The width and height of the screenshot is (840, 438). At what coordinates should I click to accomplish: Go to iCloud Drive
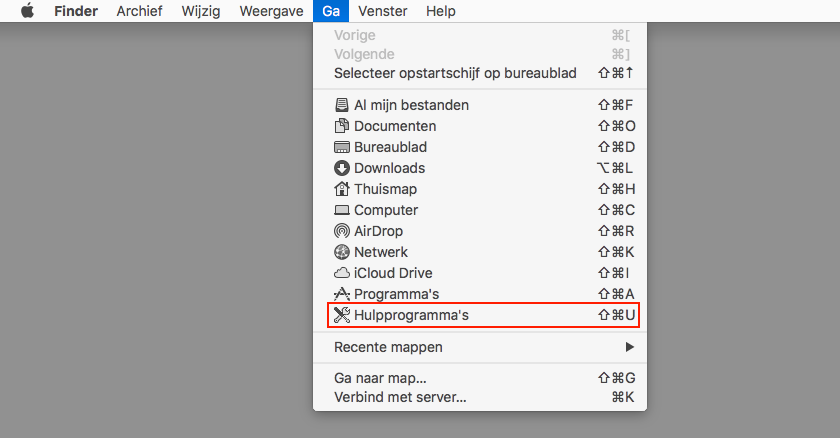[x=480, y=273]
